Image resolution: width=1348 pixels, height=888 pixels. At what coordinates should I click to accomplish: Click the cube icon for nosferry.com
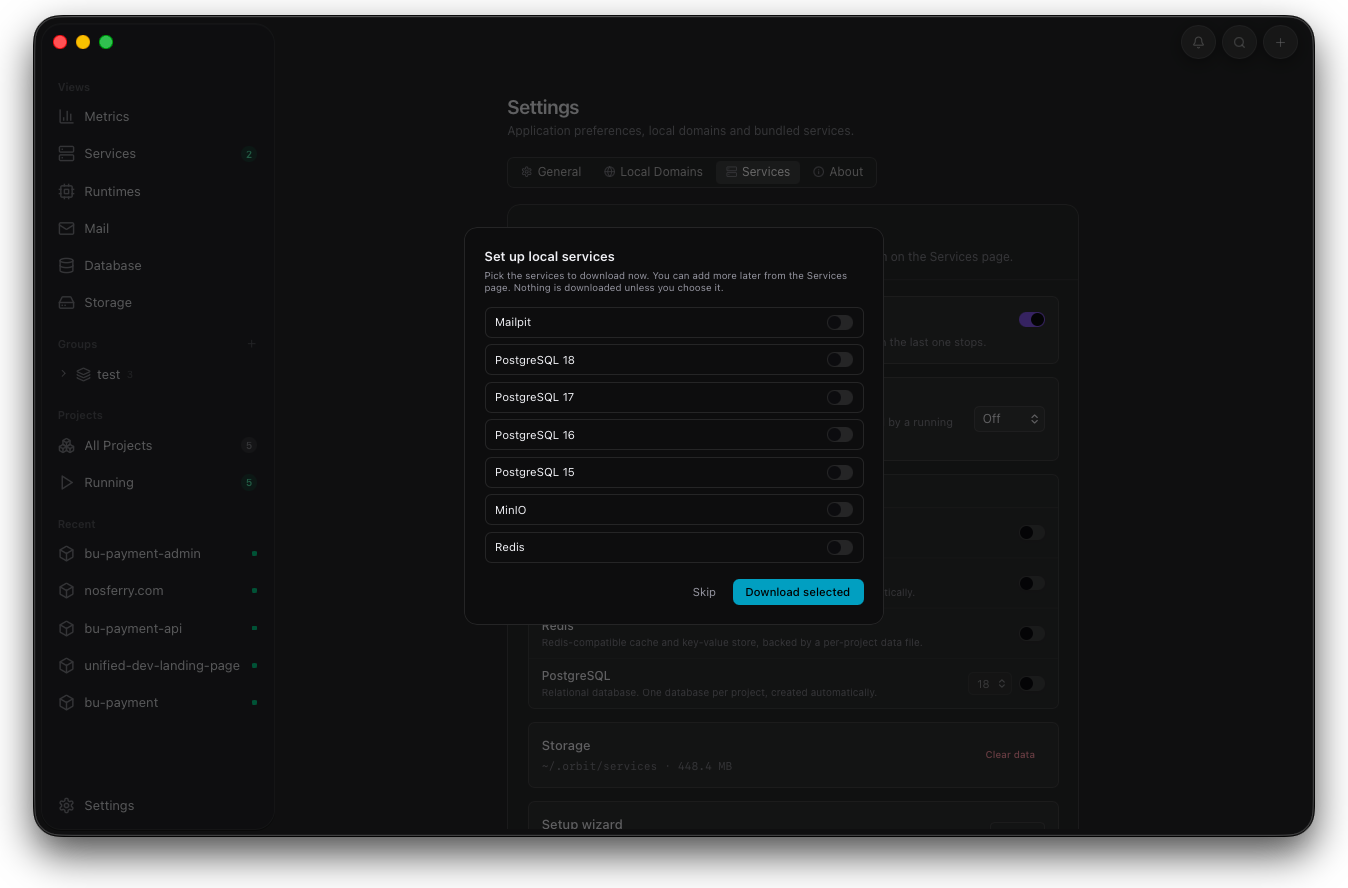[x=66, y=590]
